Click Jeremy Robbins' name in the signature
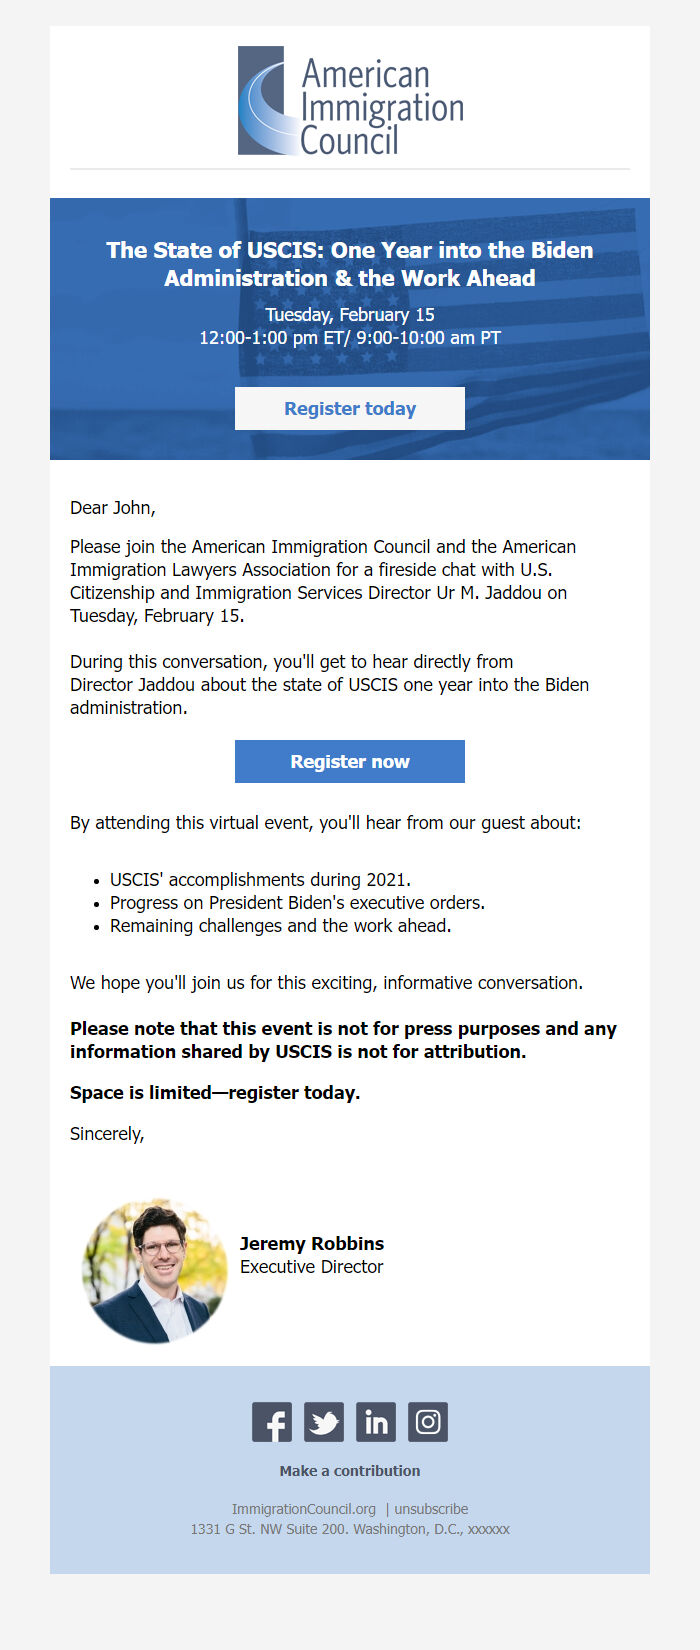This screenshot has width=700, height=1650. tap(311, 1243)
